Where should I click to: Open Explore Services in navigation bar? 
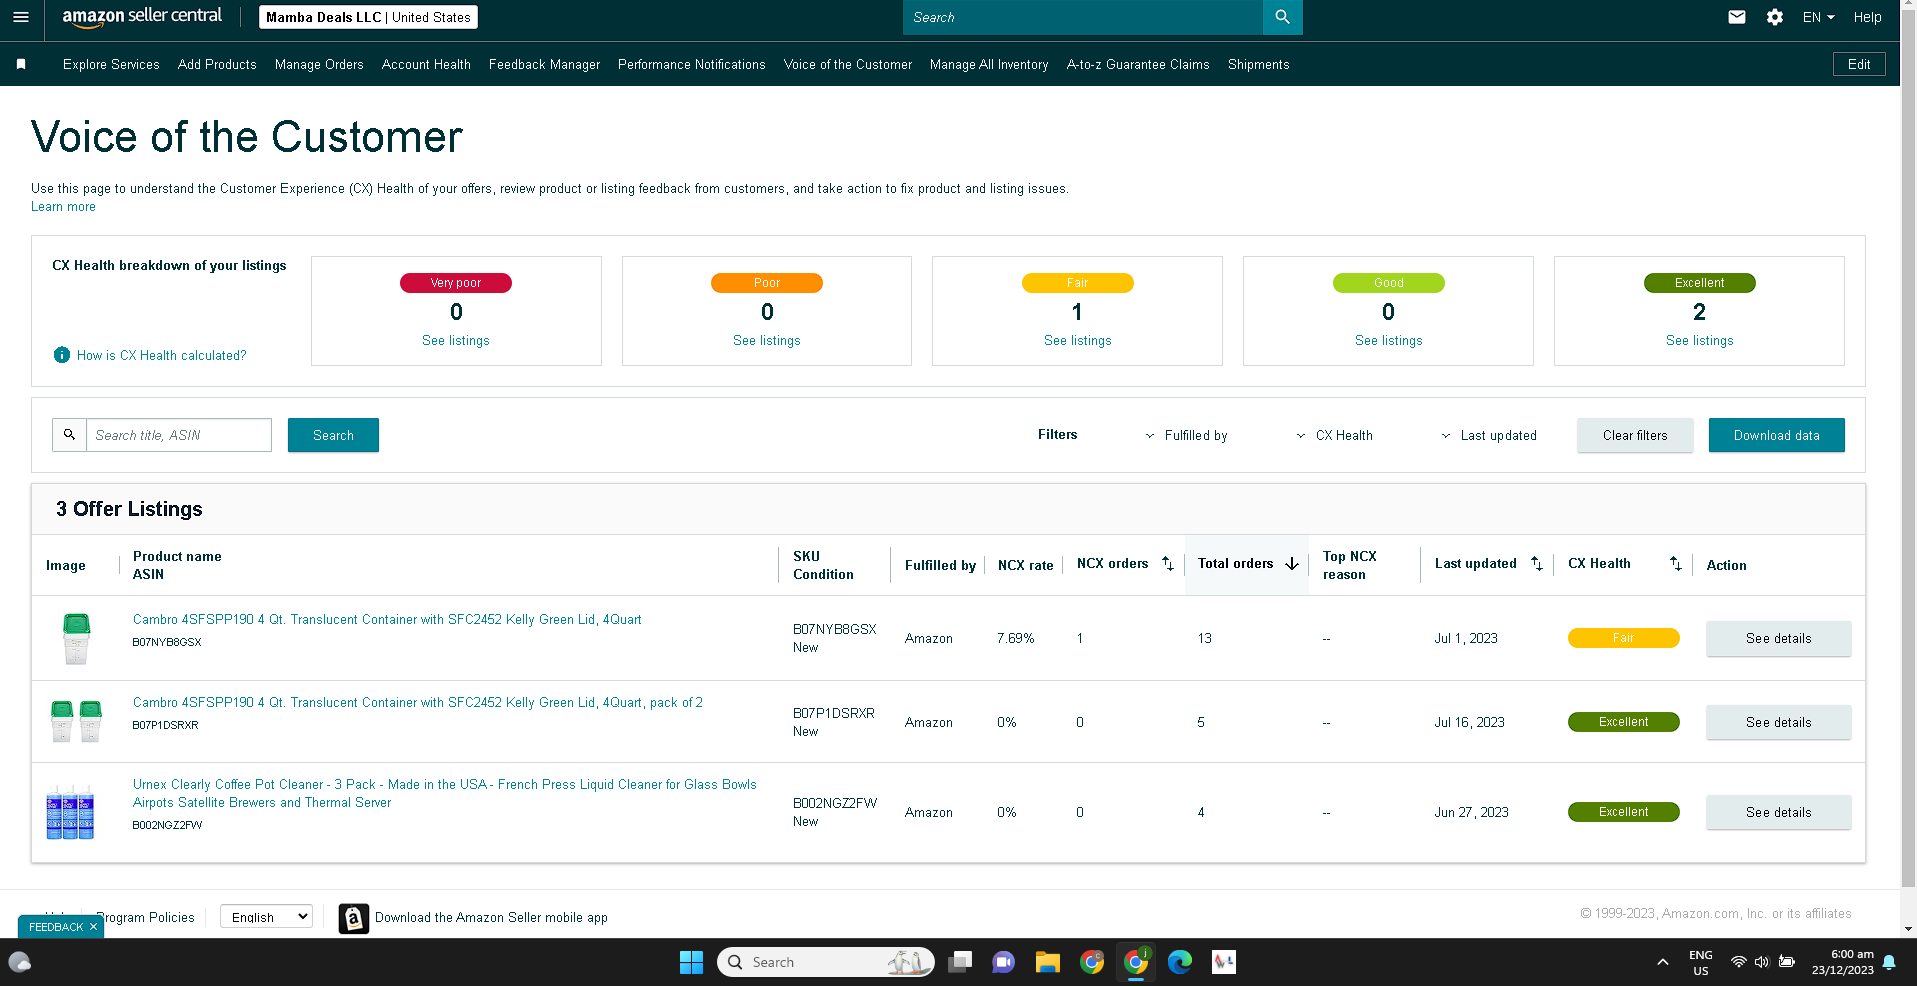[x=111, y=64]
